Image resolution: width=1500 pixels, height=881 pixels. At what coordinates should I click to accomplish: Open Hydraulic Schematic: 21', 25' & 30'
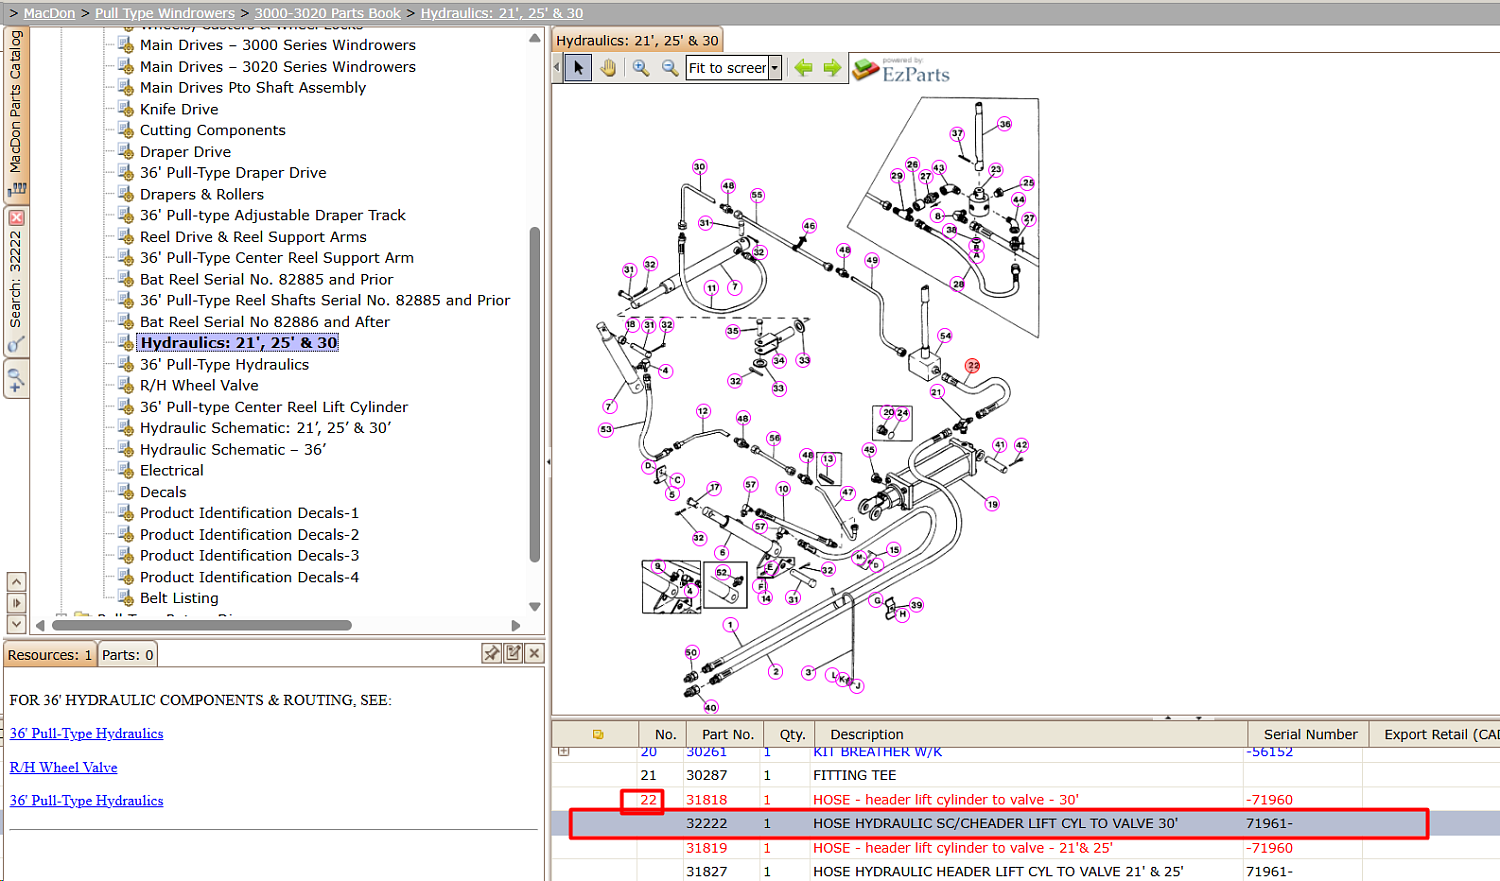[265, 428]
